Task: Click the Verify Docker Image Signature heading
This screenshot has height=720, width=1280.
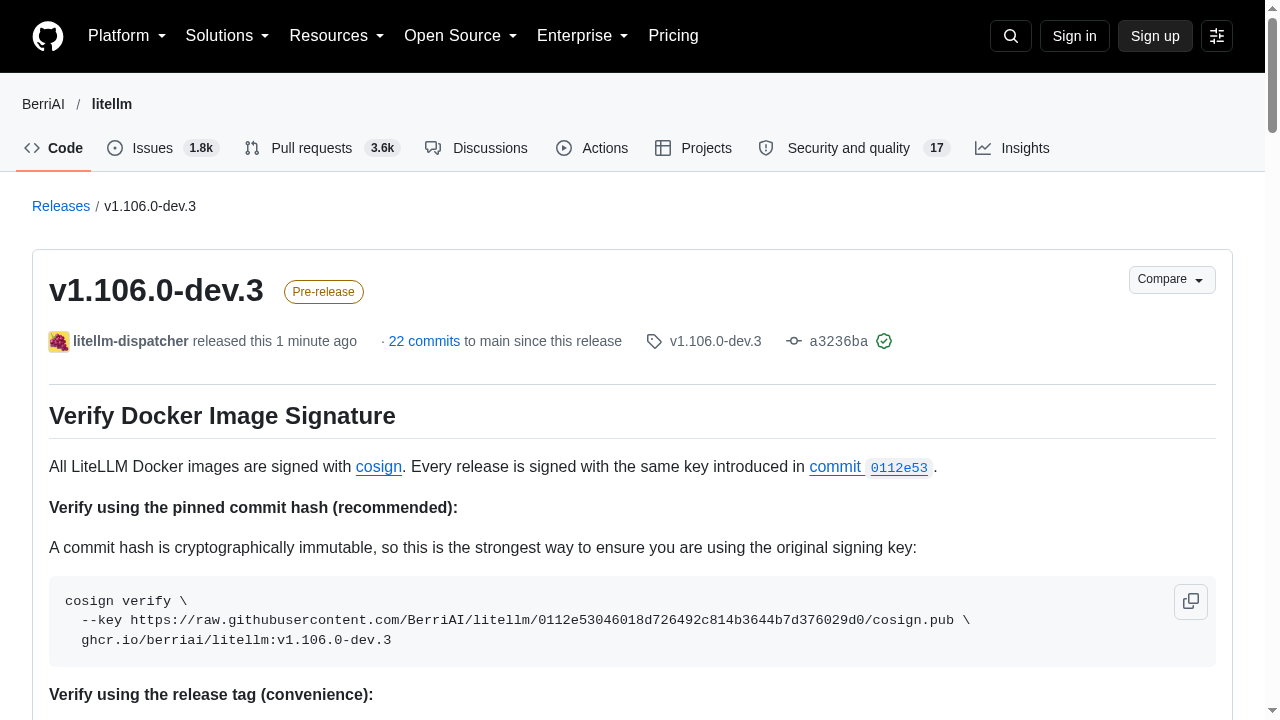Action: click(x=222, y=416)
